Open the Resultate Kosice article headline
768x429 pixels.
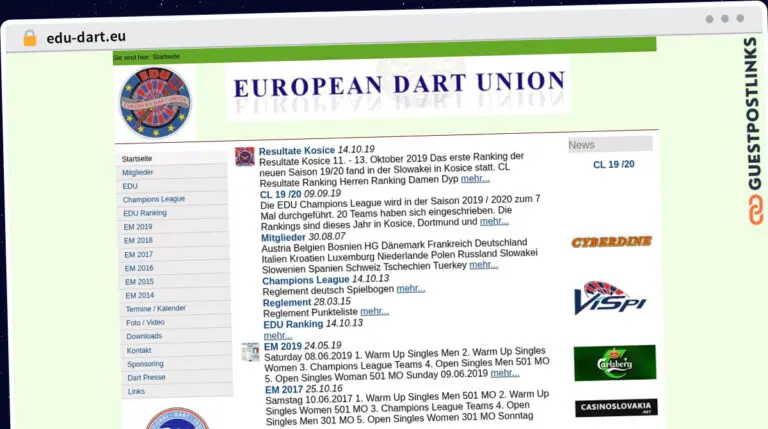point(297,151)
